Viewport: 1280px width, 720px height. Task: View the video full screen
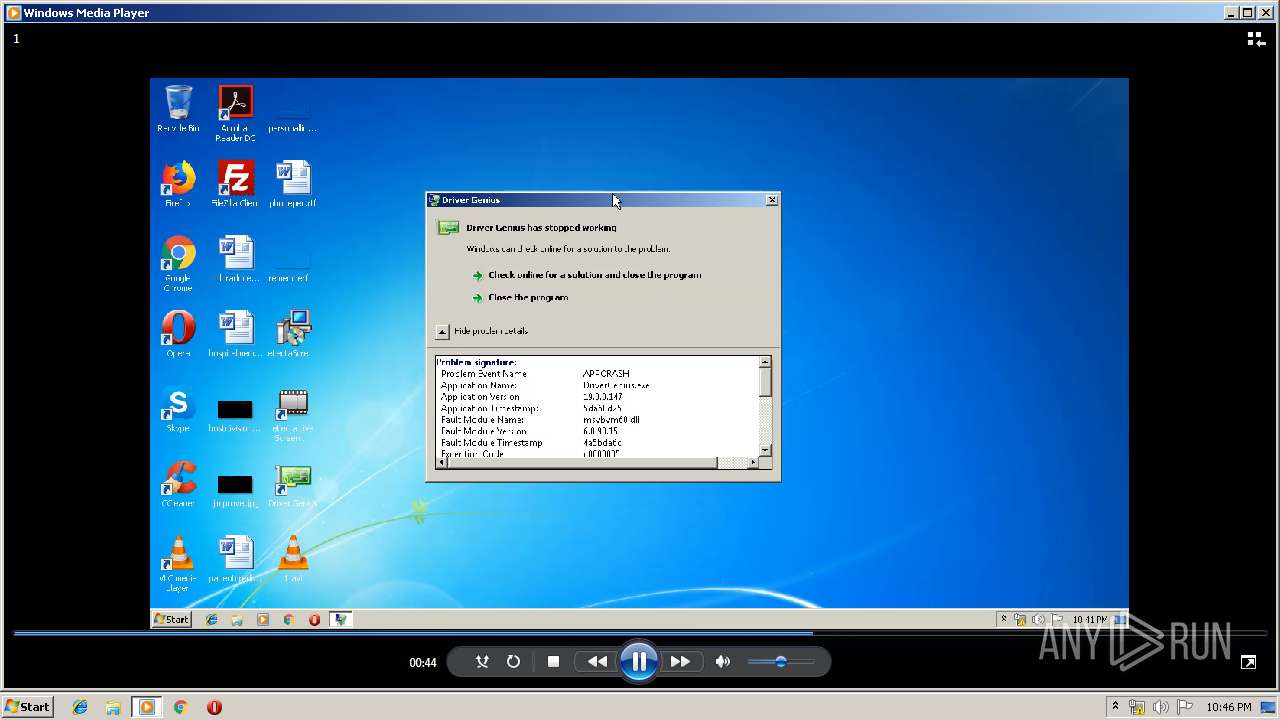coord(1248,662)
